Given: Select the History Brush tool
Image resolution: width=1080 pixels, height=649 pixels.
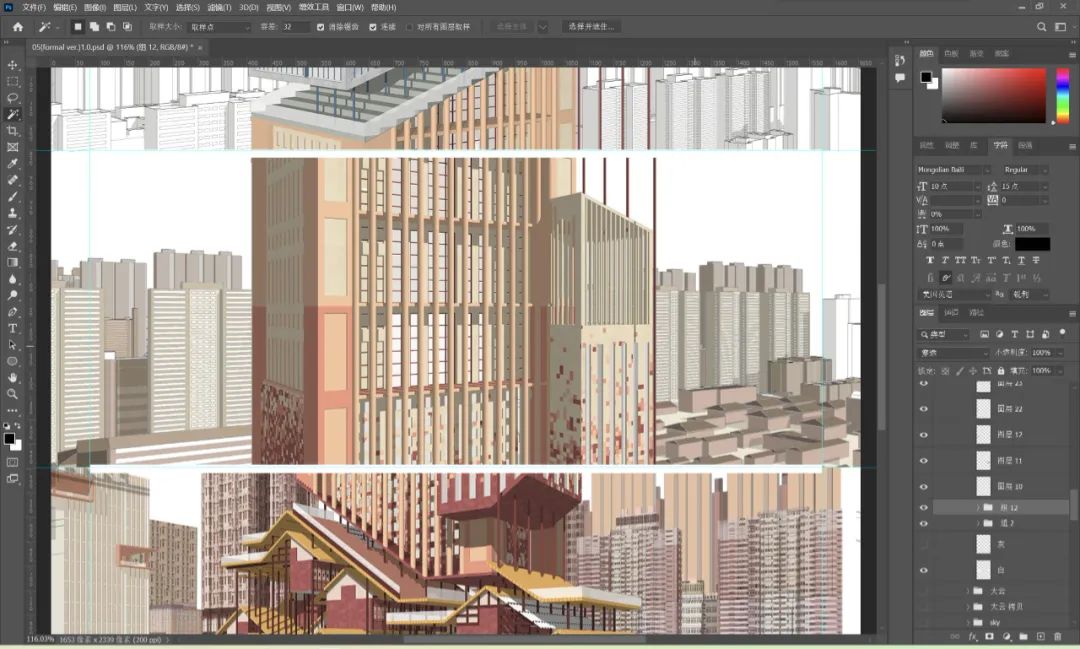Looking at the screenshot, I should pyautogui.click(x=12, y=230).
